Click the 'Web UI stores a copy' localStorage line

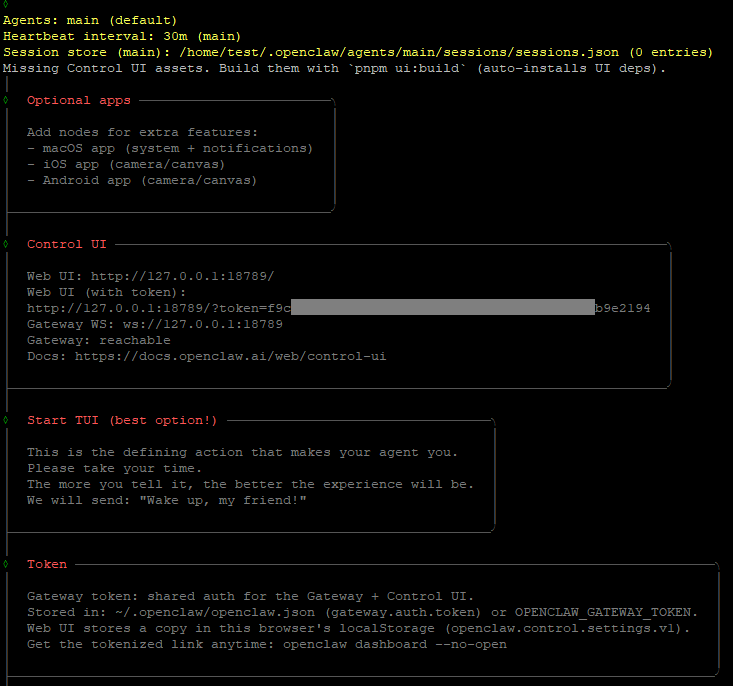[359, 628]
